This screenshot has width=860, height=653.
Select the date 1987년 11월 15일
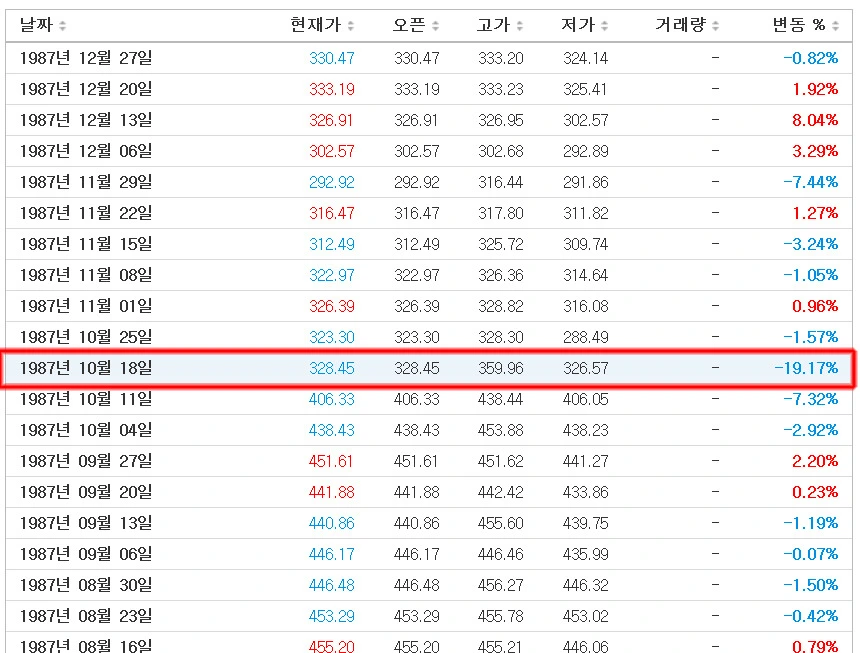pyautogui.click(x=86, y=243)
